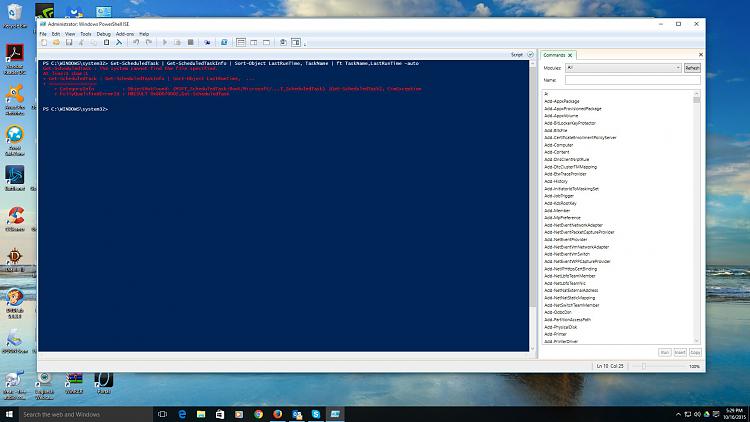750x422 pixels.
Task: Expand the Script pane chevron
Action: tap(530, 55)
